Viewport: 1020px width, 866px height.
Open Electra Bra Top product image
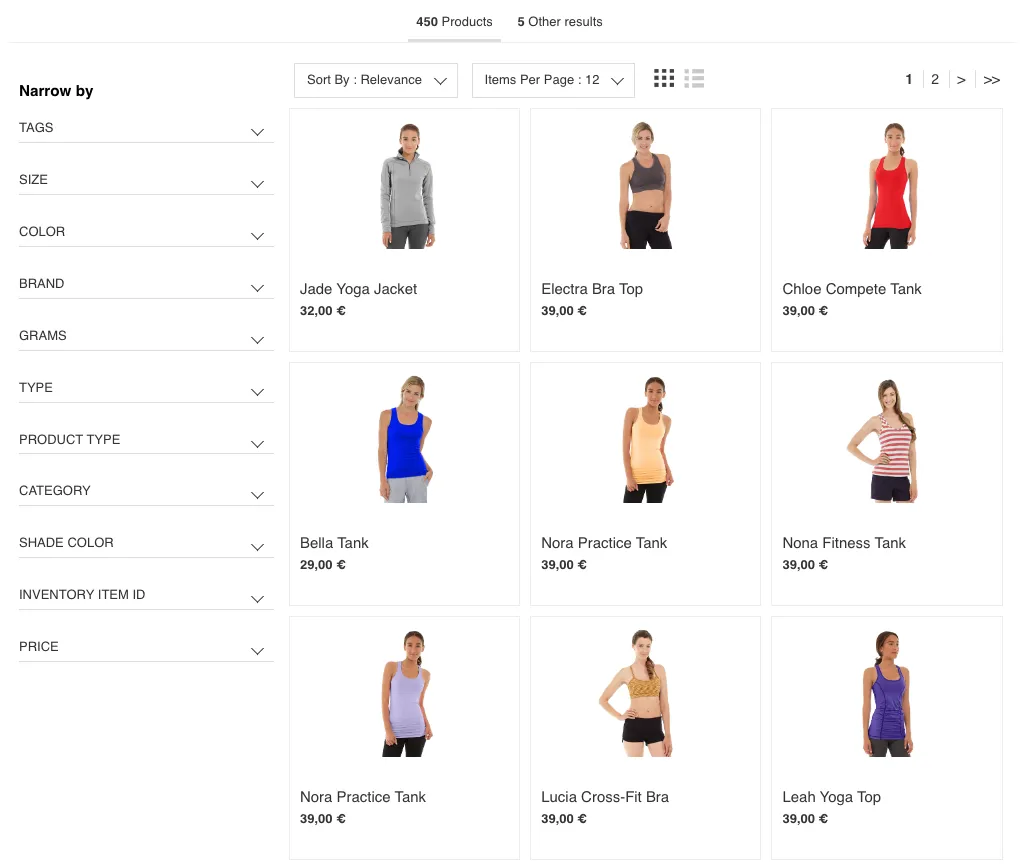click(x=645, y=185)
